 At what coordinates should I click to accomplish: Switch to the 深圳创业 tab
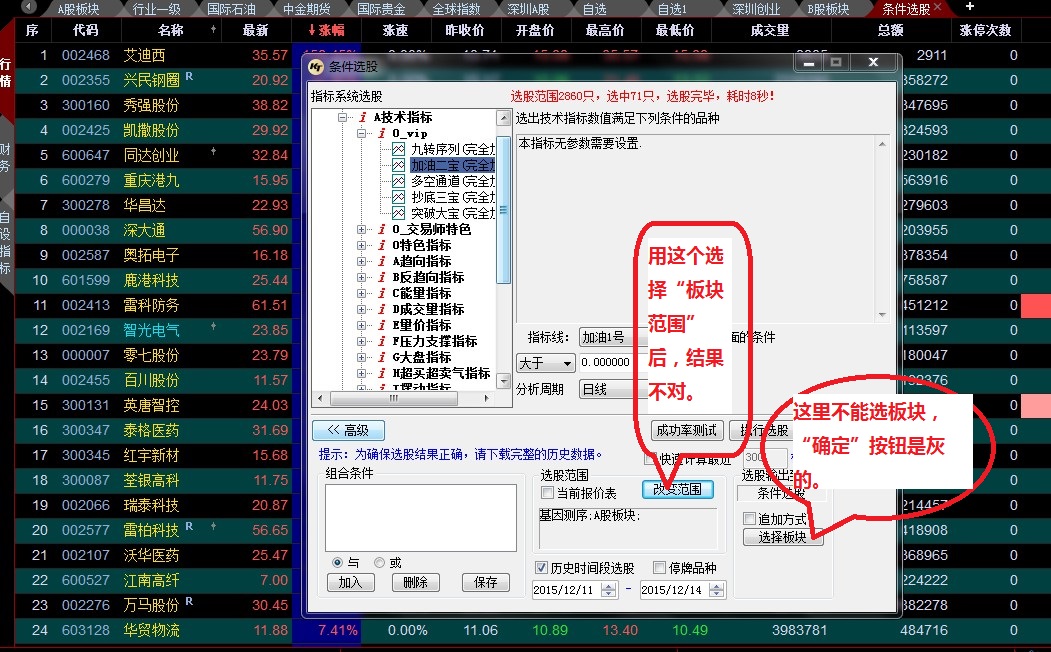pyautogui.click(x=758, y=9)
